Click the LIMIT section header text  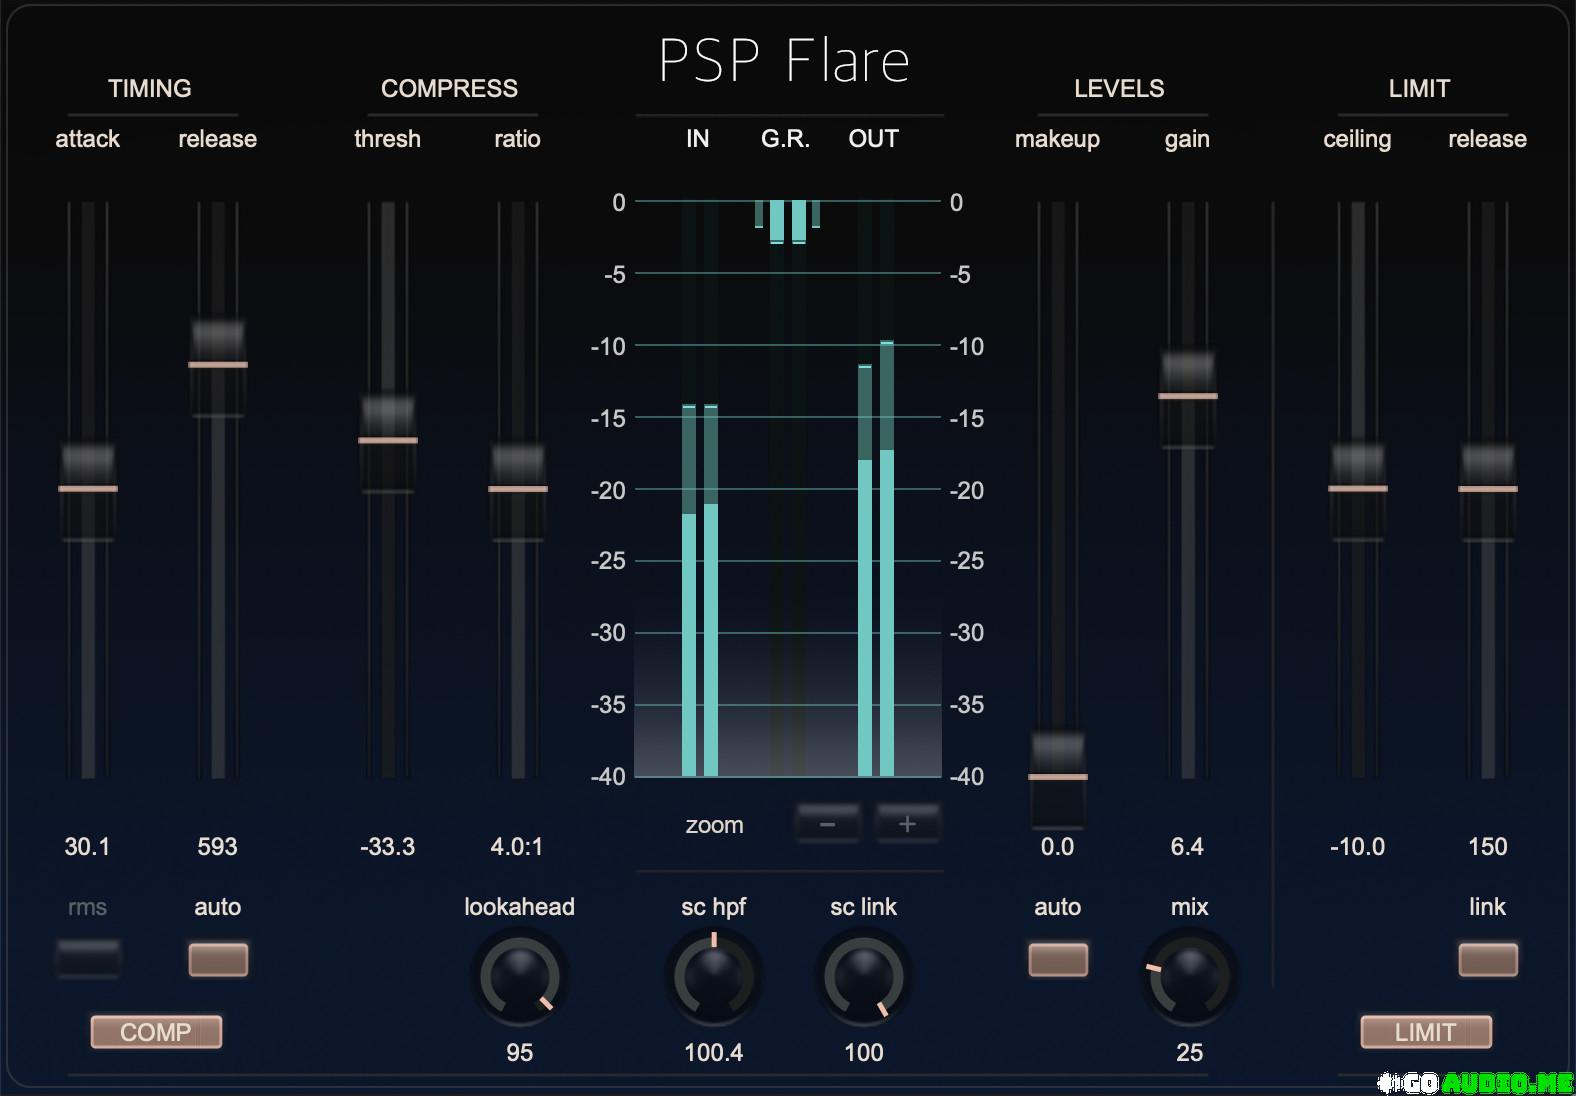click(1419, 88)
